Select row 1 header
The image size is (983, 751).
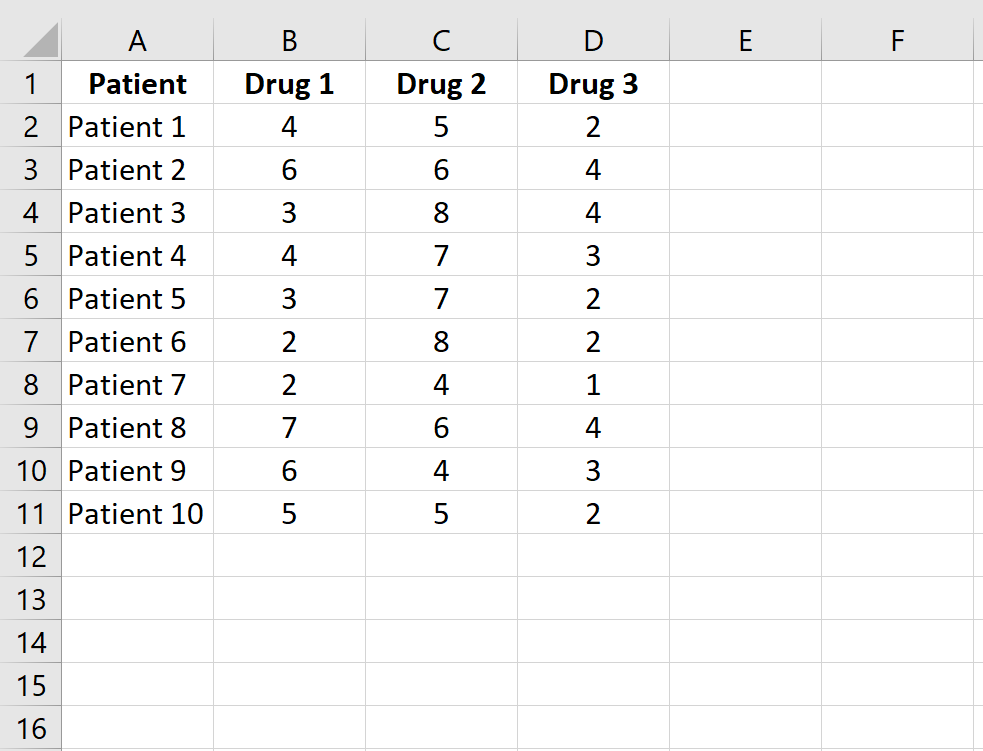31,84
